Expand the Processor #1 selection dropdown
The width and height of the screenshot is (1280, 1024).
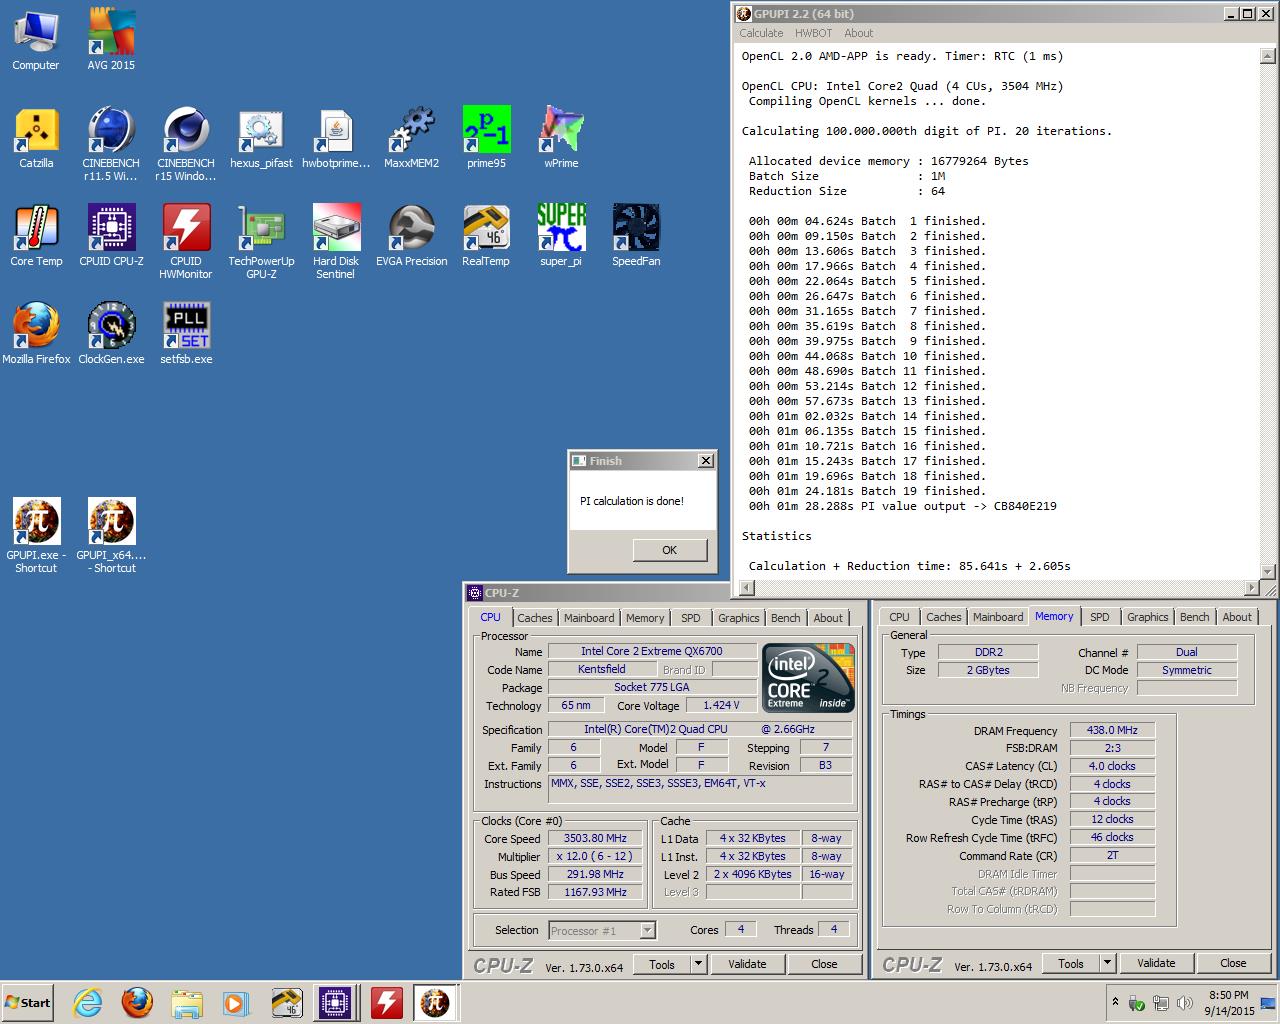click(x=647, y=931)
